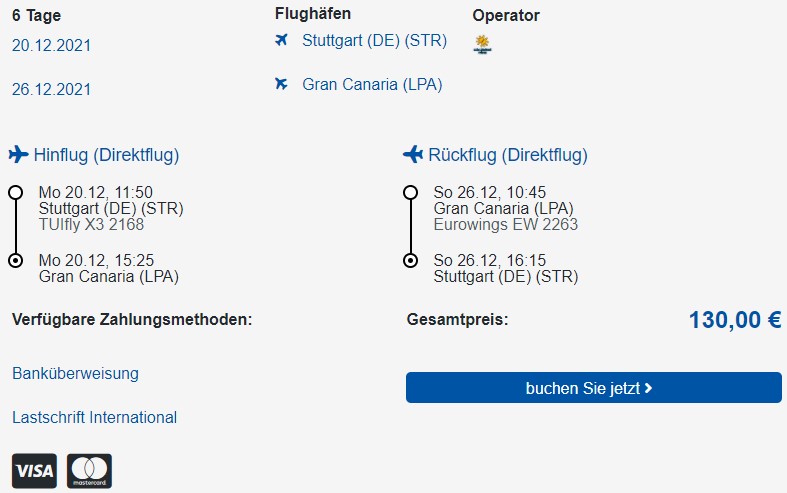Select the Mastercard payment logo
Screen dimensions: 787x493
tap(89, 471)
